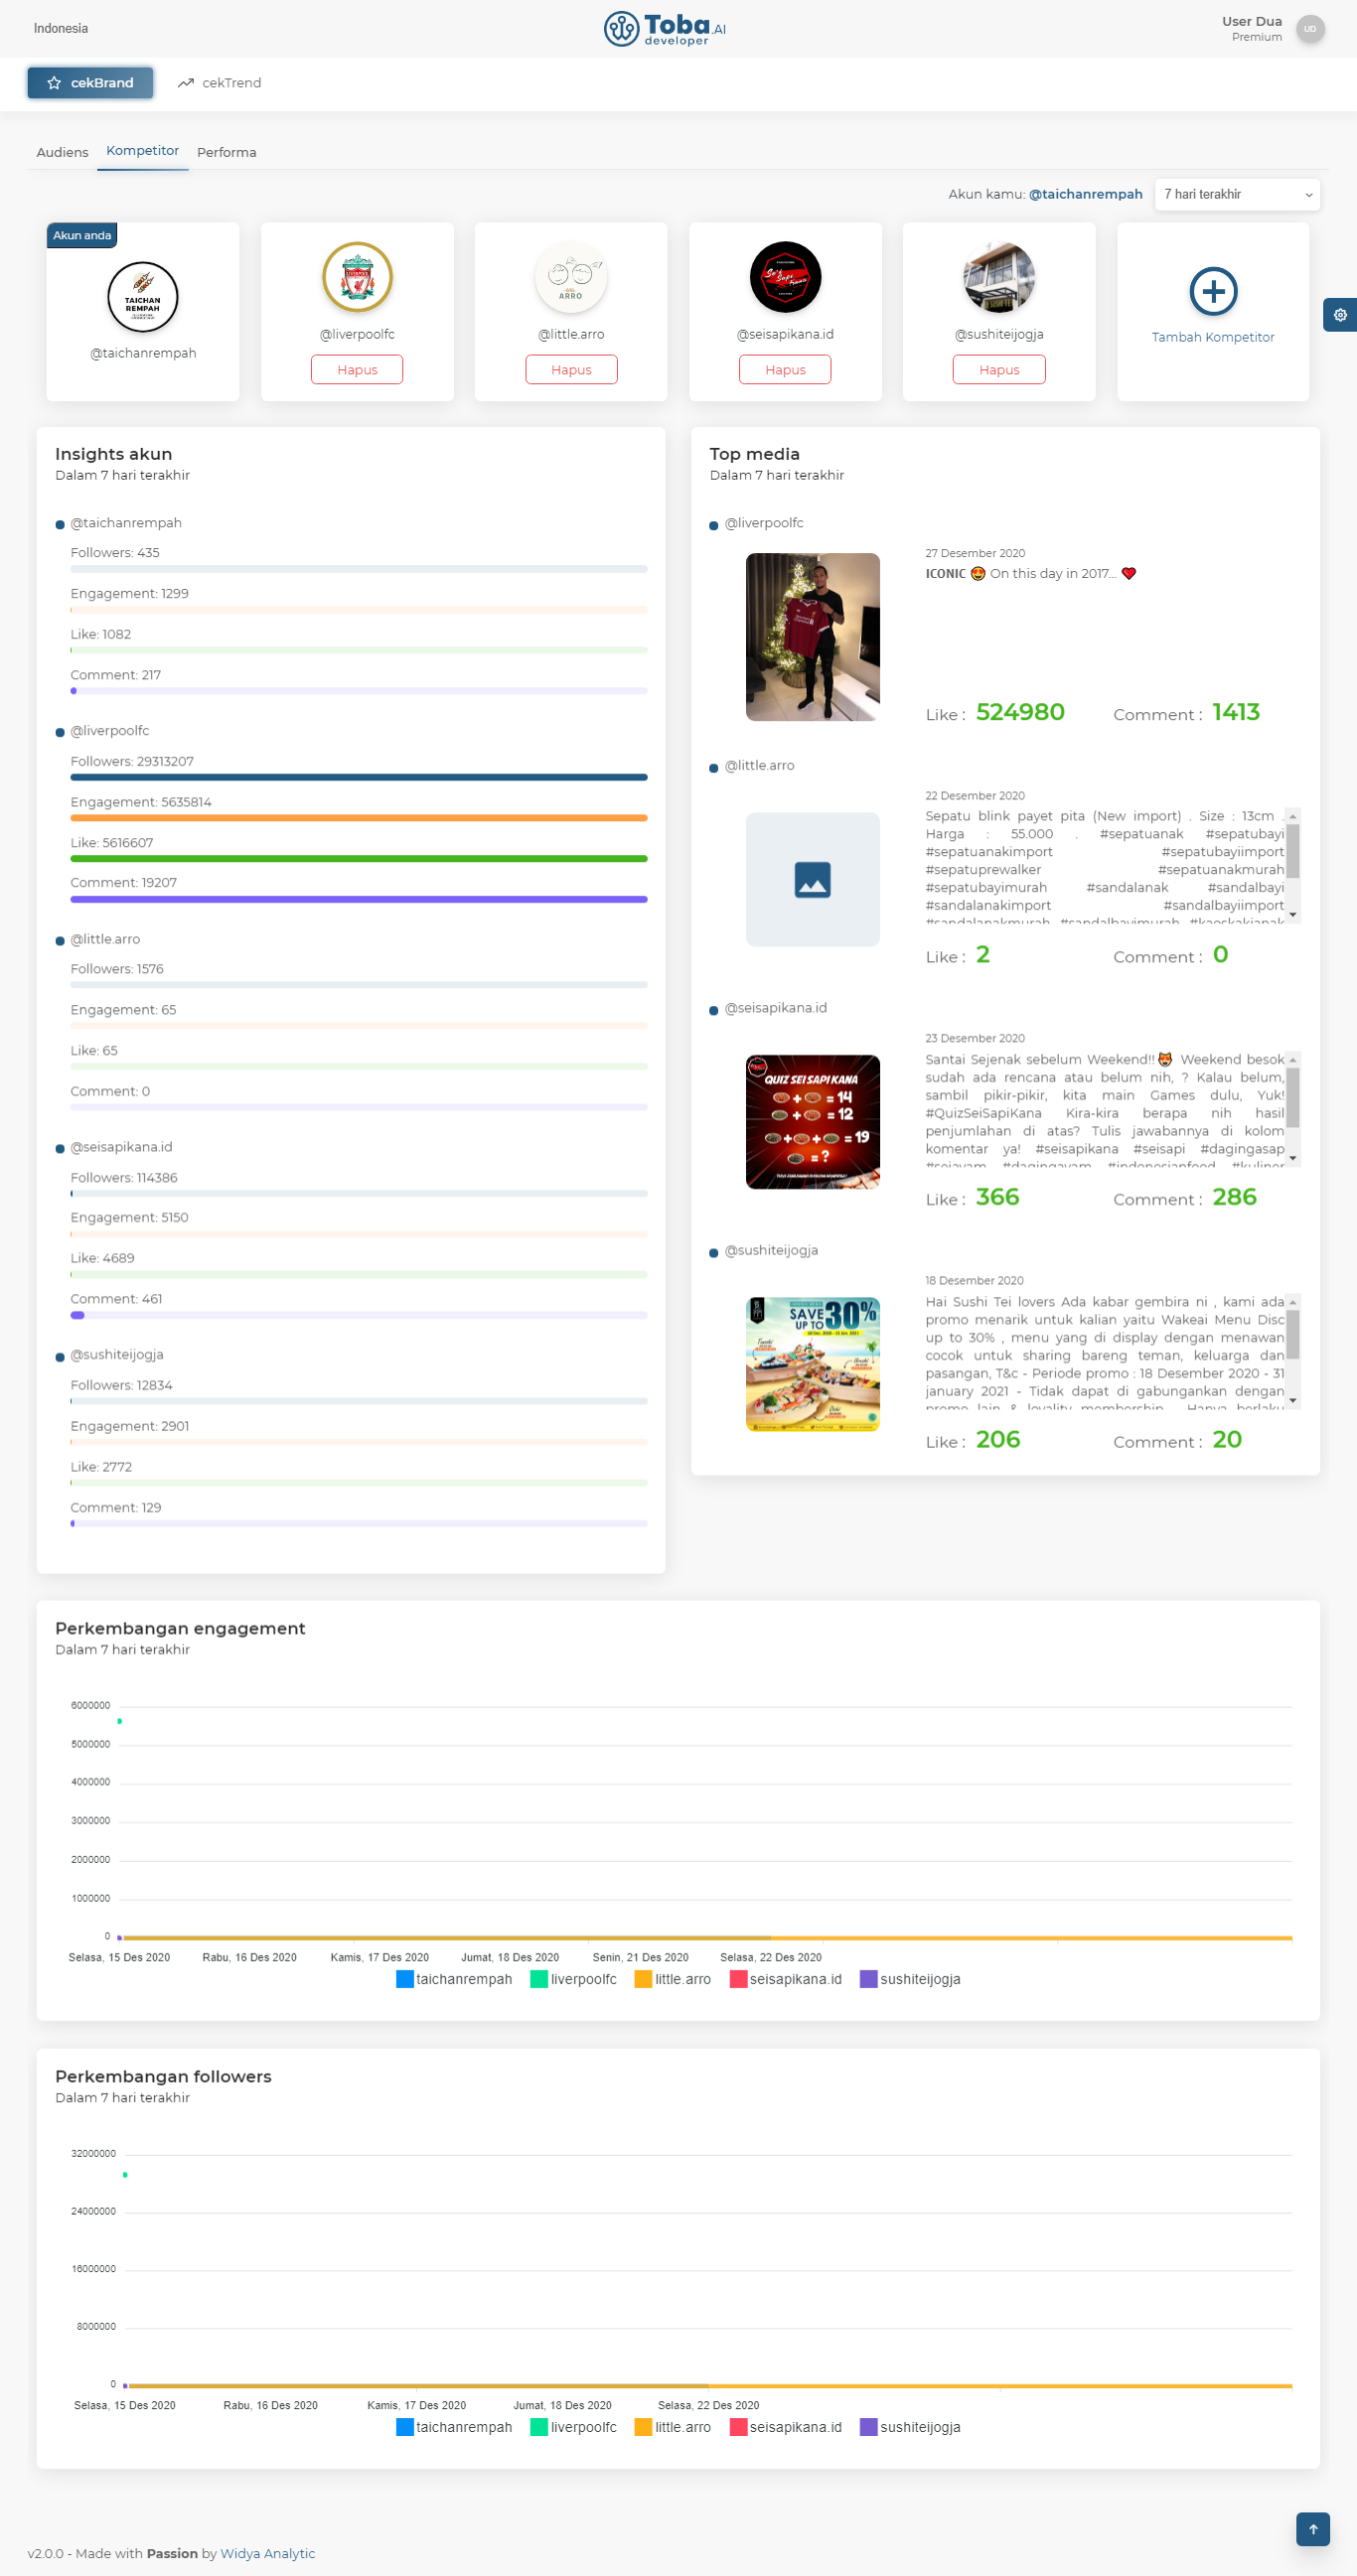Screen dimensions: 1357x2576
Task: Click liverpoolfc Comment purple bar
Action: 359,899
